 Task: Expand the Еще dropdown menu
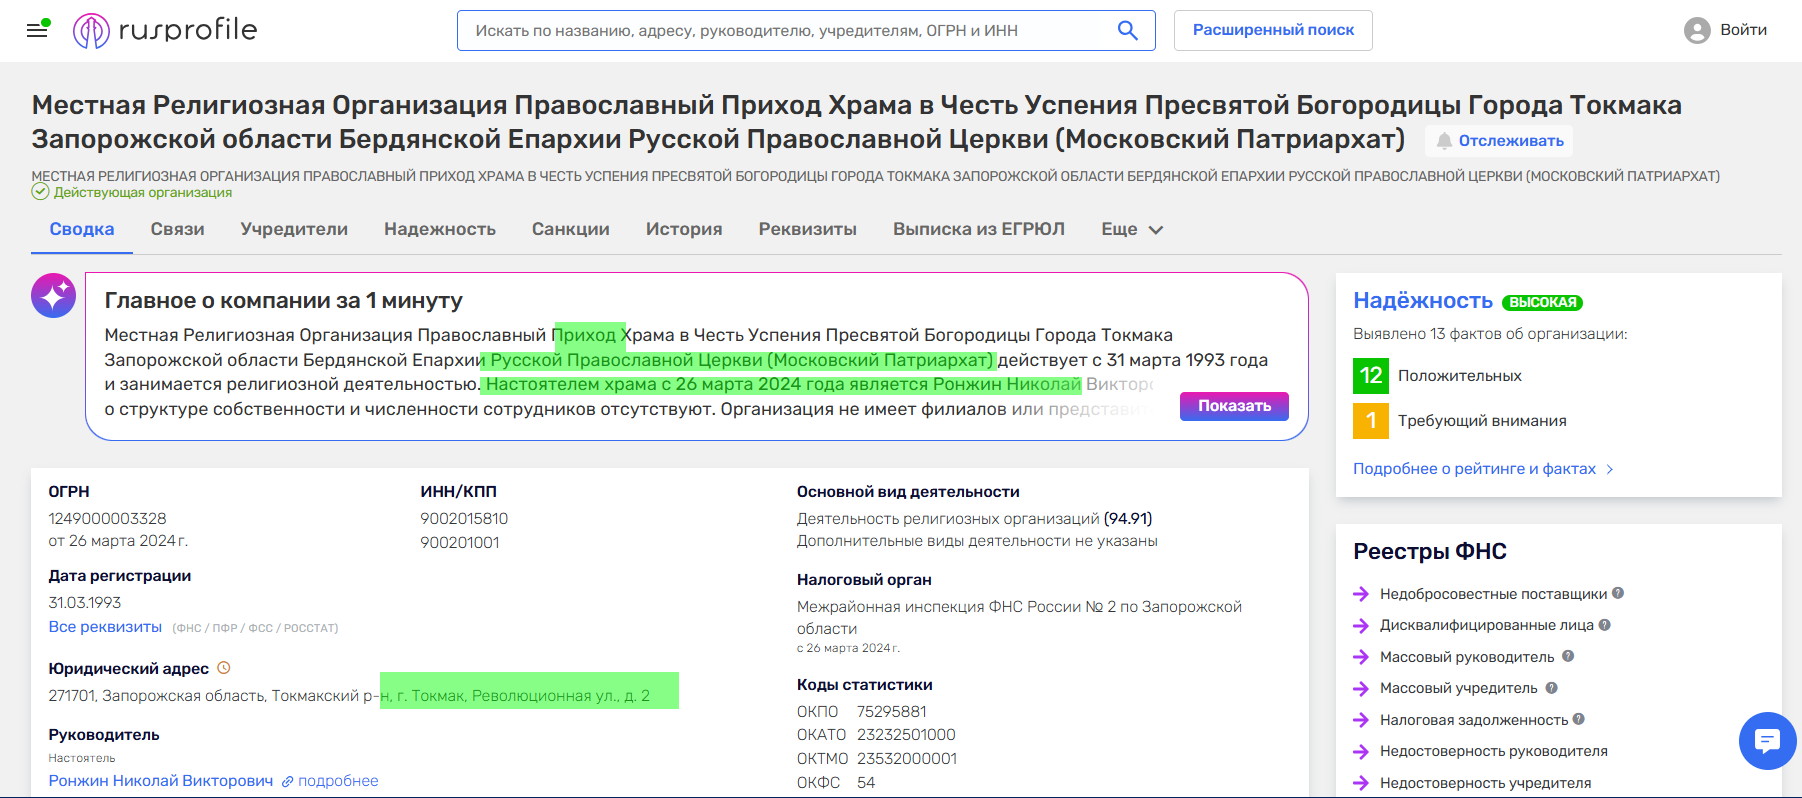(x=1132, y=229)
